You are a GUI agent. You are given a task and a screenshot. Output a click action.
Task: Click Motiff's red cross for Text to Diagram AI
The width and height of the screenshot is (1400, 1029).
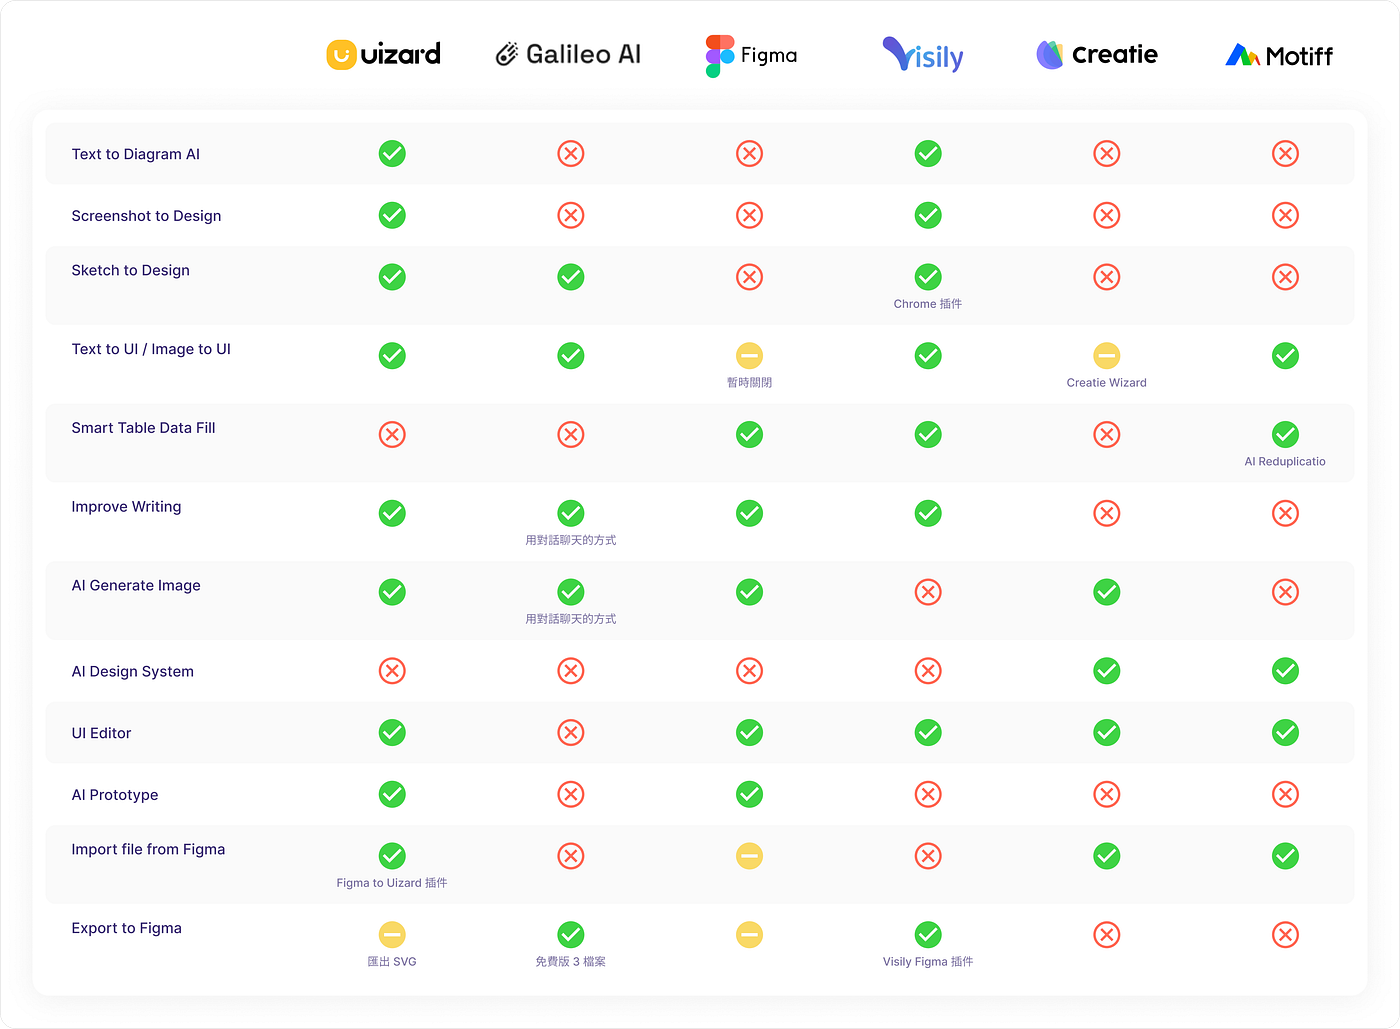1285,154
